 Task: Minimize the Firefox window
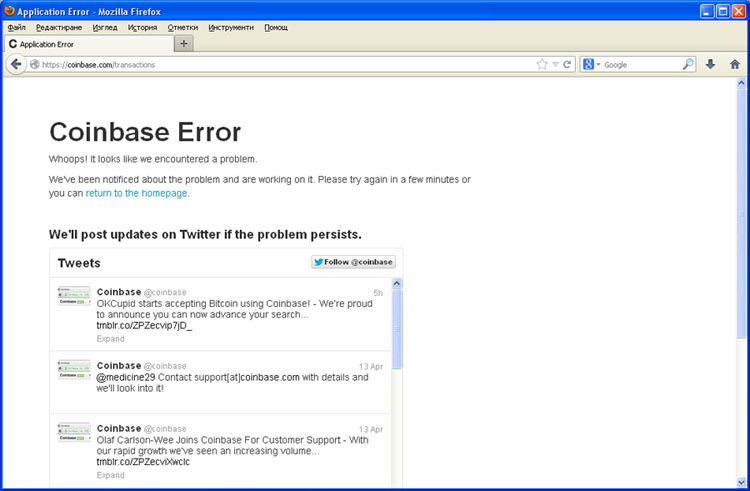pos(707,11)
